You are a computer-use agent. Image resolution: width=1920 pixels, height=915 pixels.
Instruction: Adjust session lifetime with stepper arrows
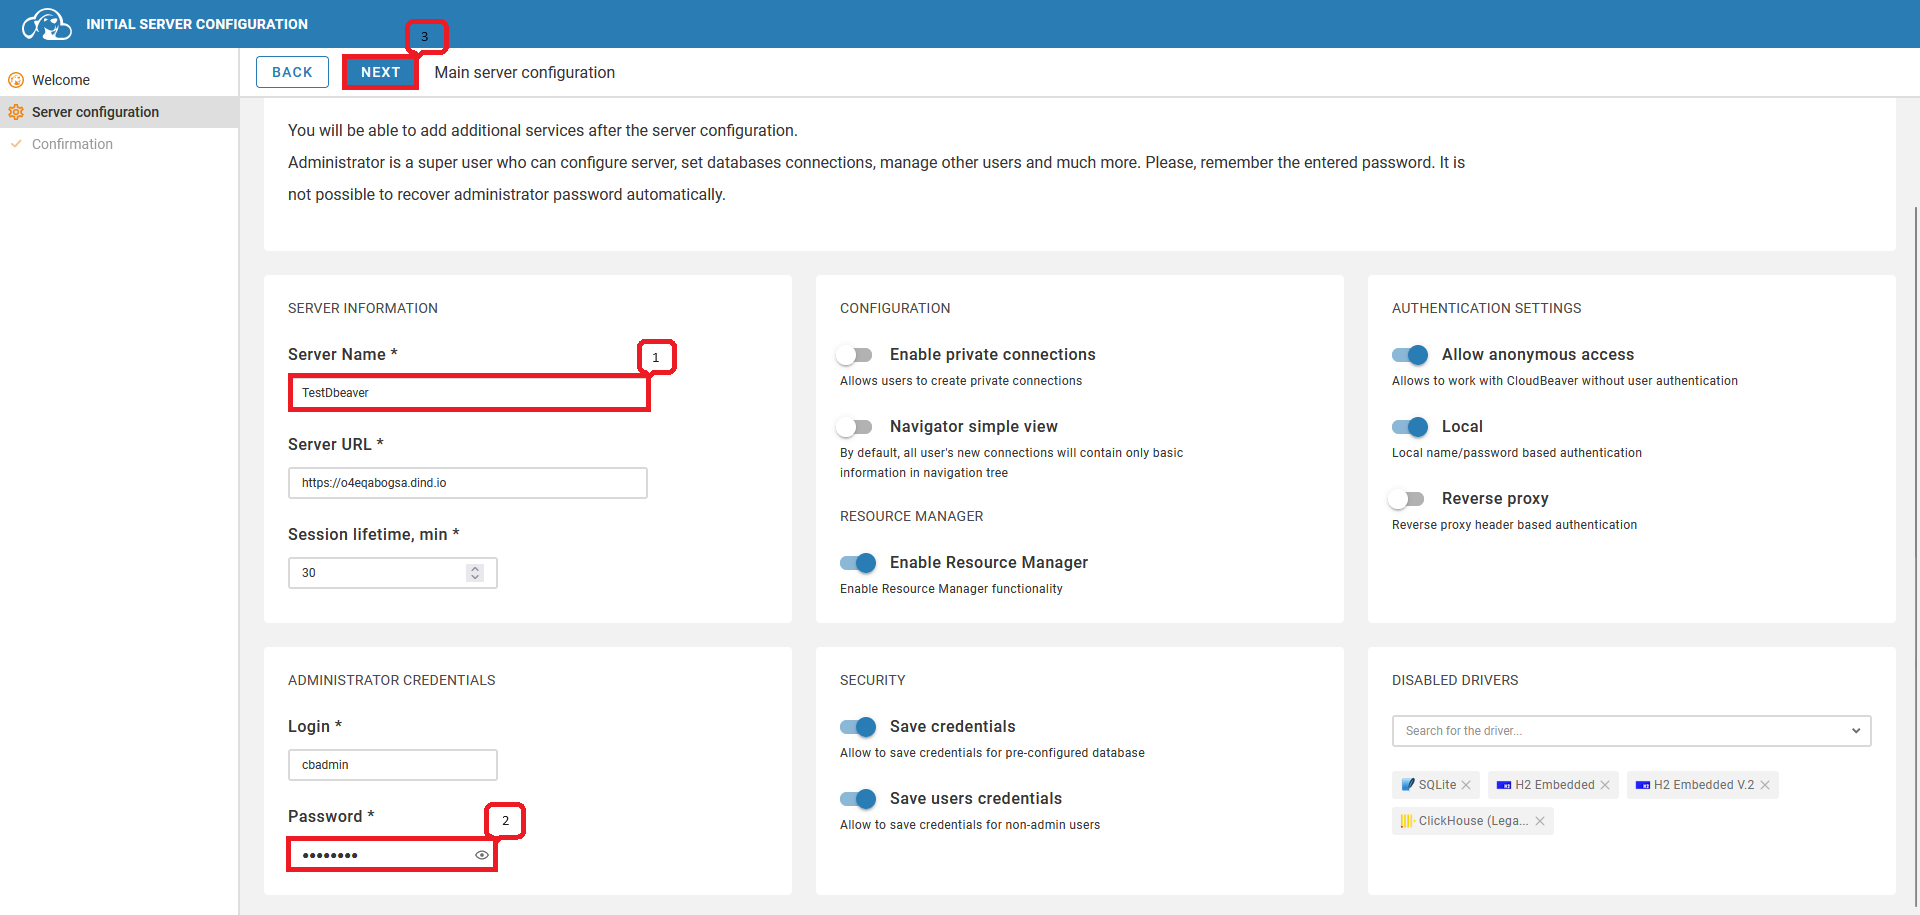[475, 573]
